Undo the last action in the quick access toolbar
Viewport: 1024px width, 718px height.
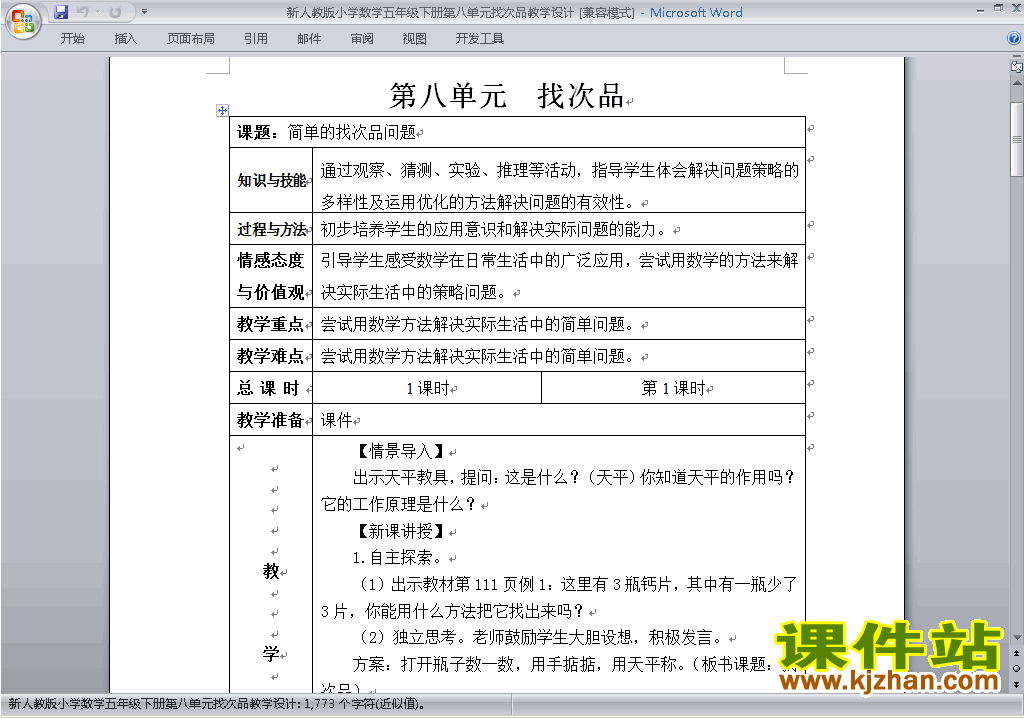tap(82, 12)
